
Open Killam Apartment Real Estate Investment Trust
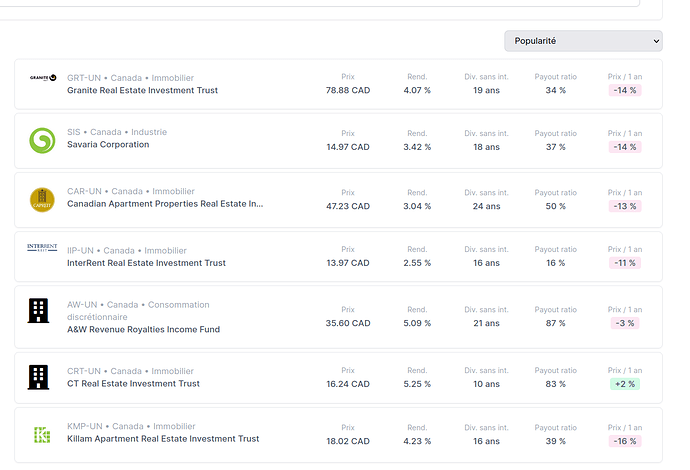pyautogui.click(x=163, y=439)
